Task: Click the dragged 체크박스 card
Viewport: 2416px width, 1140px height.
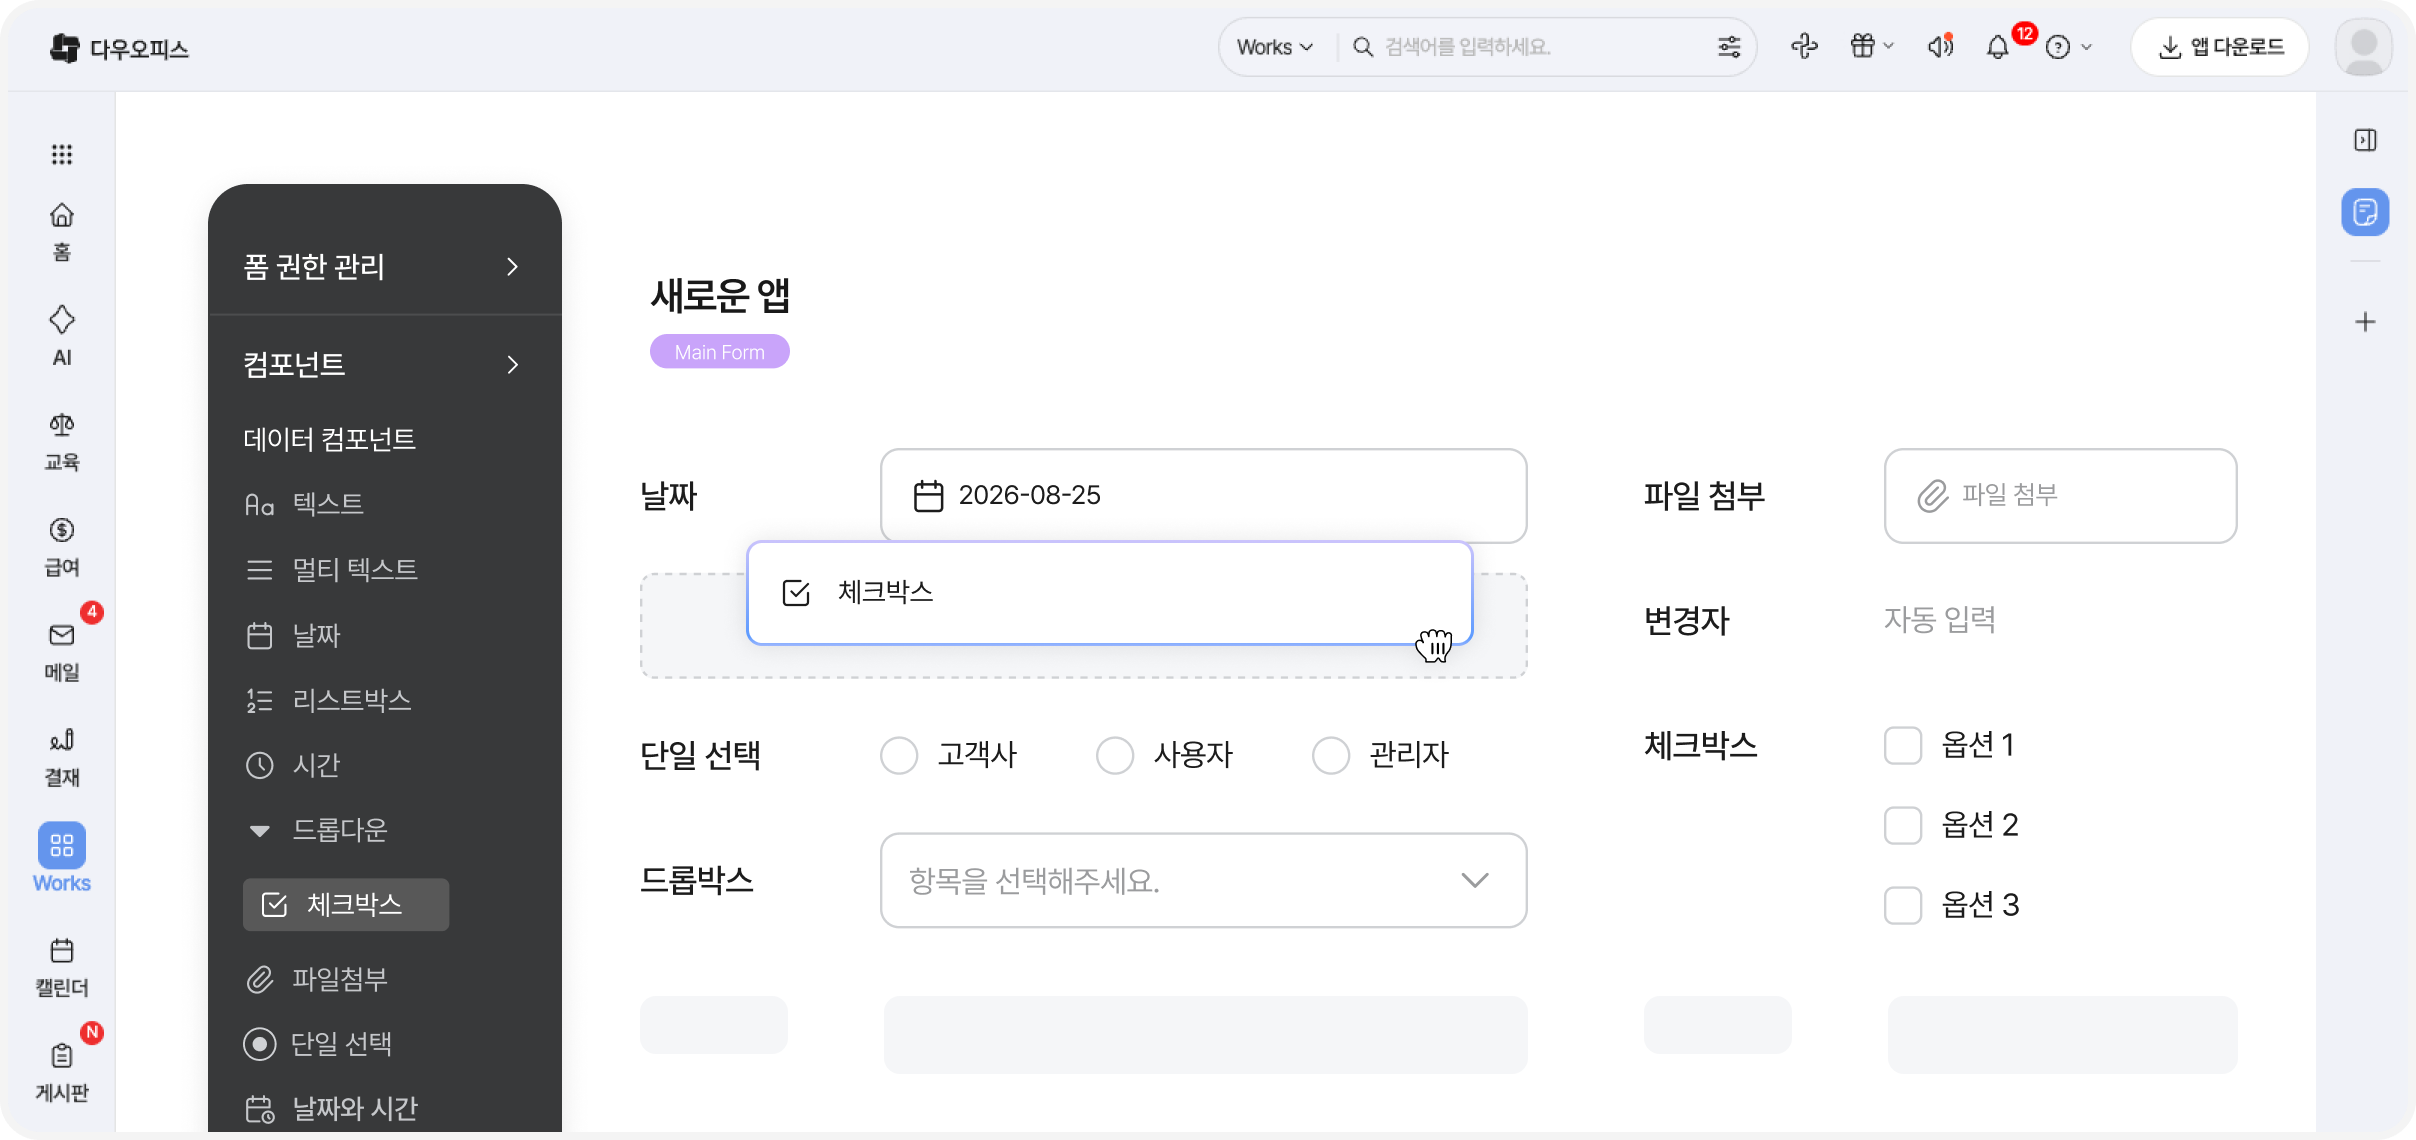Action: [x=1109, y=593]
